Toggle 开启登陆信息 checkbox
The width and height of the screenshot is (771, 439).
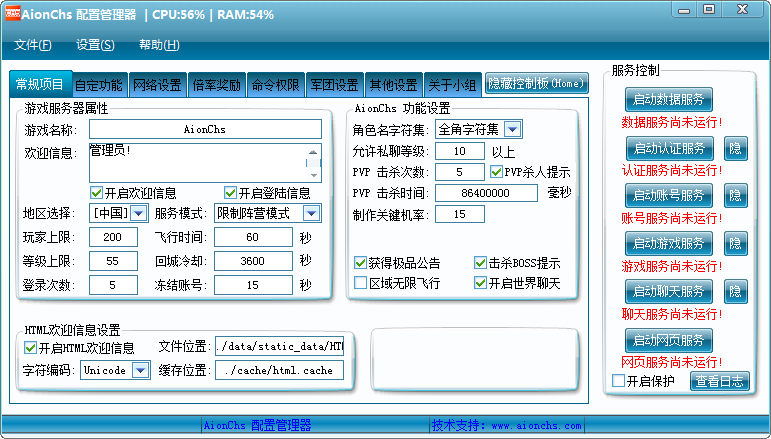point(230,193)
